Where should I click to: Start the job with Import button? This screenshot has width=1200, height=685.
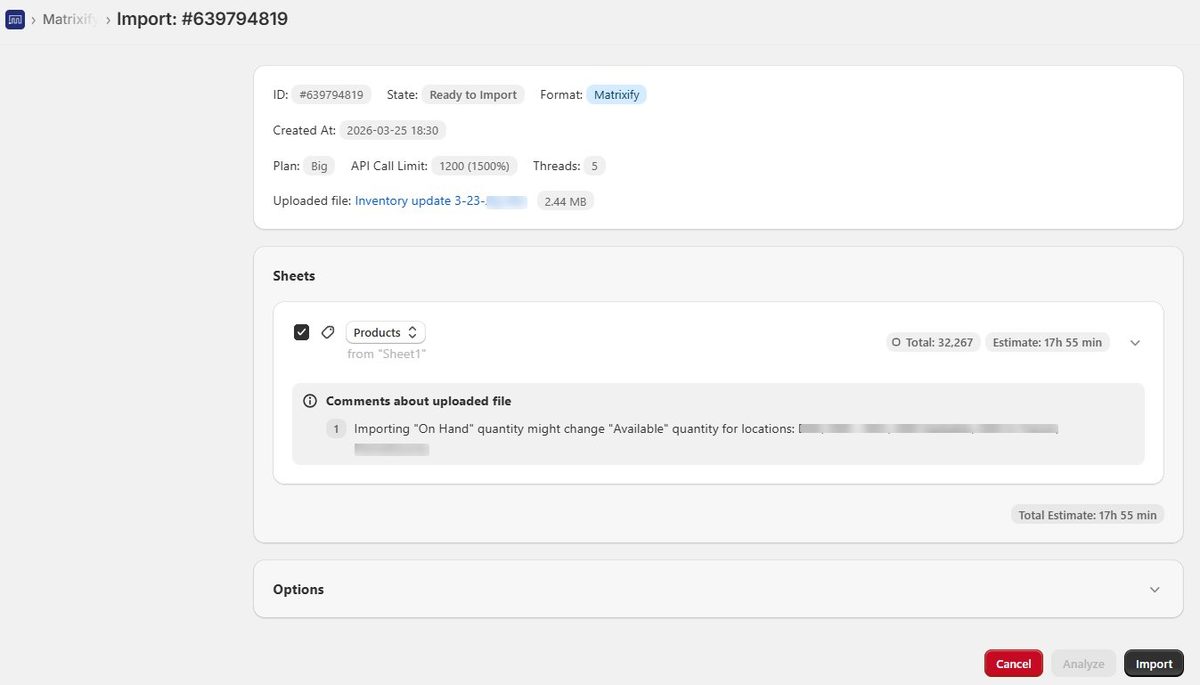[1154, 663]
